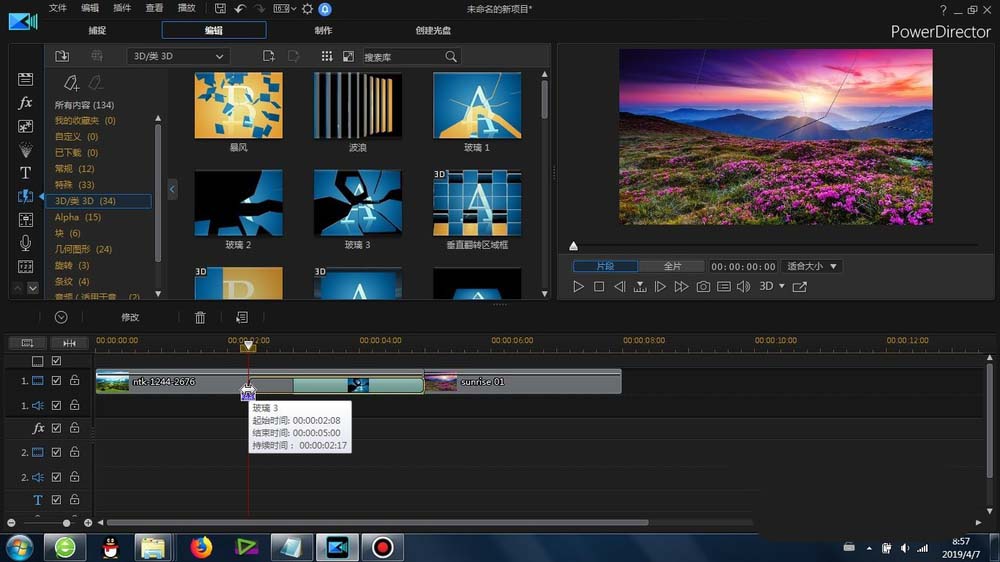Click the preview seek slider handle
This screenshot has width=1000, height=562.
(573, 246)
